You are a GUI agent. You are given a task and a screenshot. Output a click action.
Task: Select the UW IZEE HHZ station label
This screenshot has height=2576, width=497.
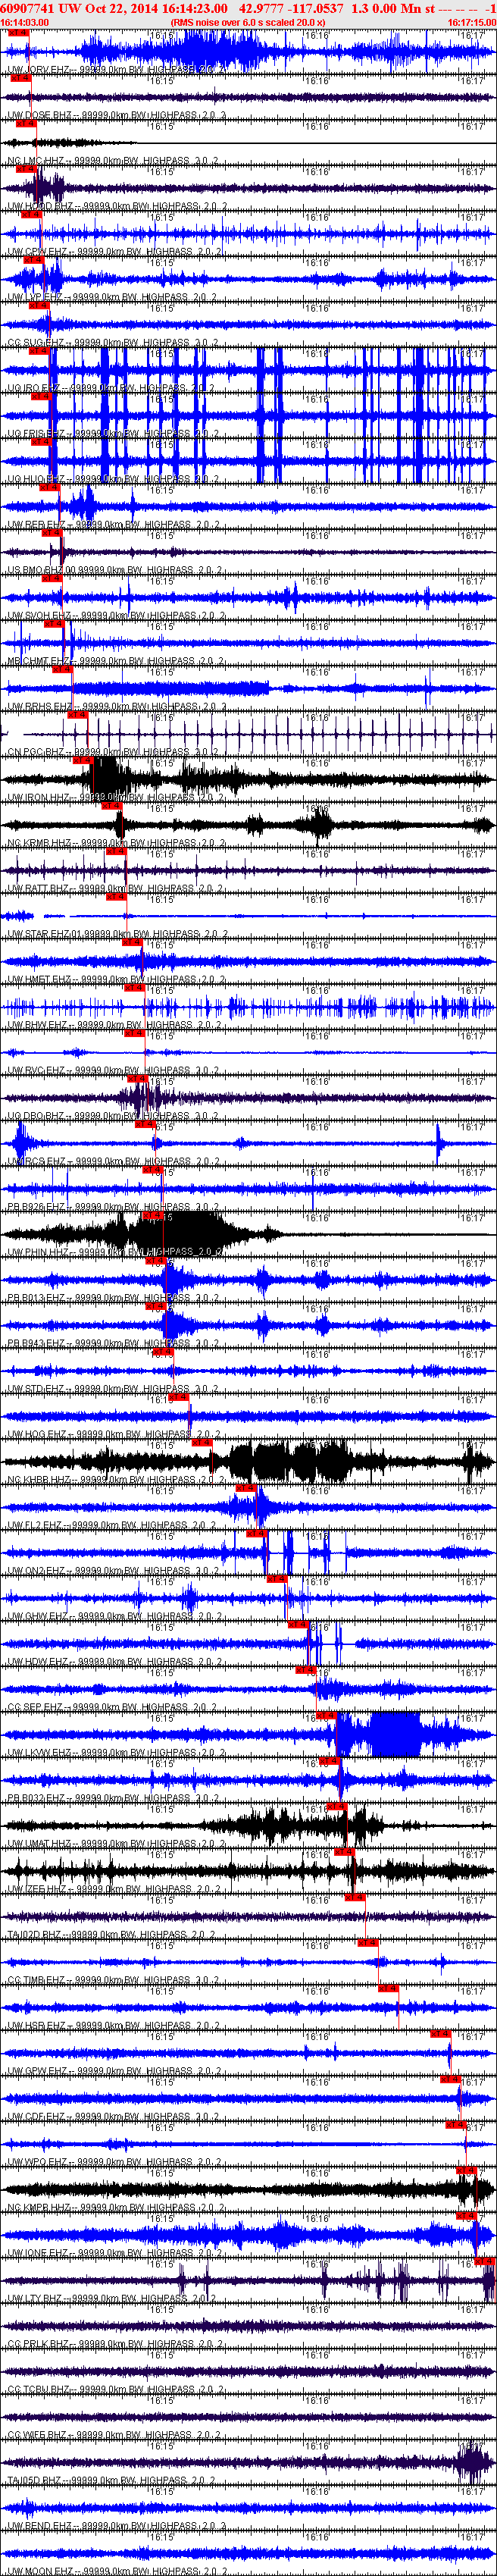(115, 1888)
